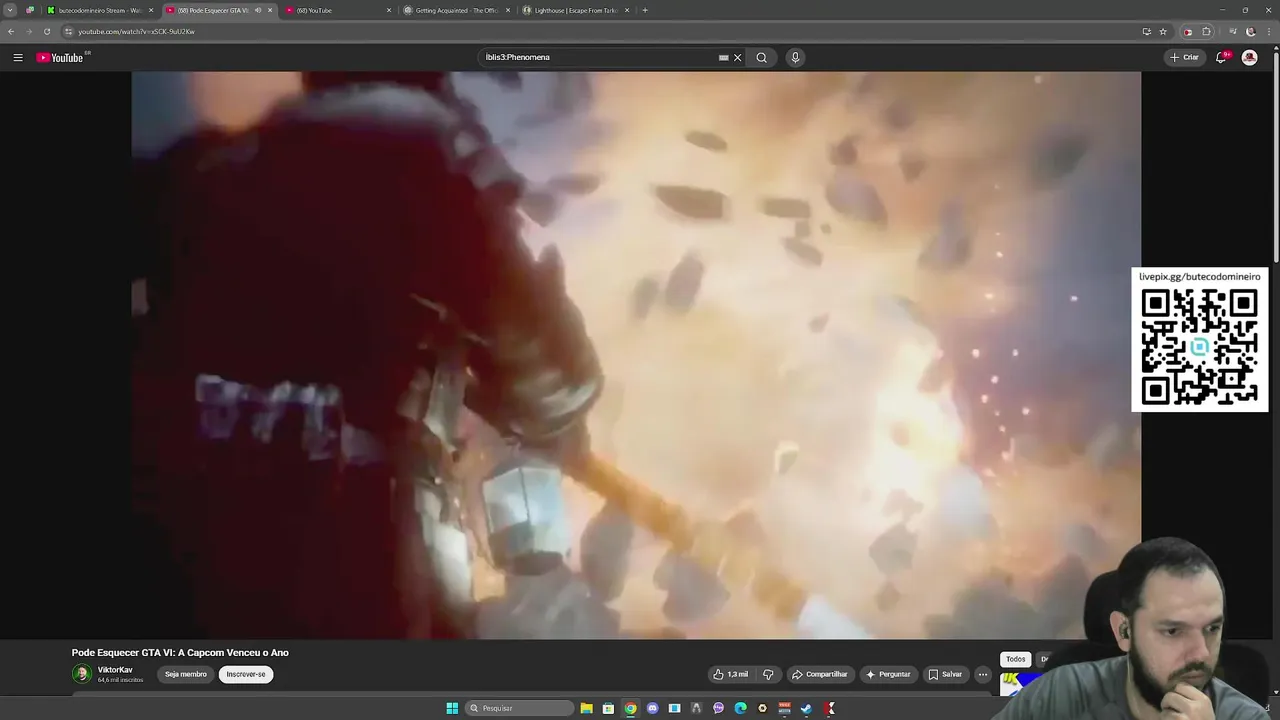Open a new browser tab
This screenshot has height=720, width=1280.
click(645, 10)
